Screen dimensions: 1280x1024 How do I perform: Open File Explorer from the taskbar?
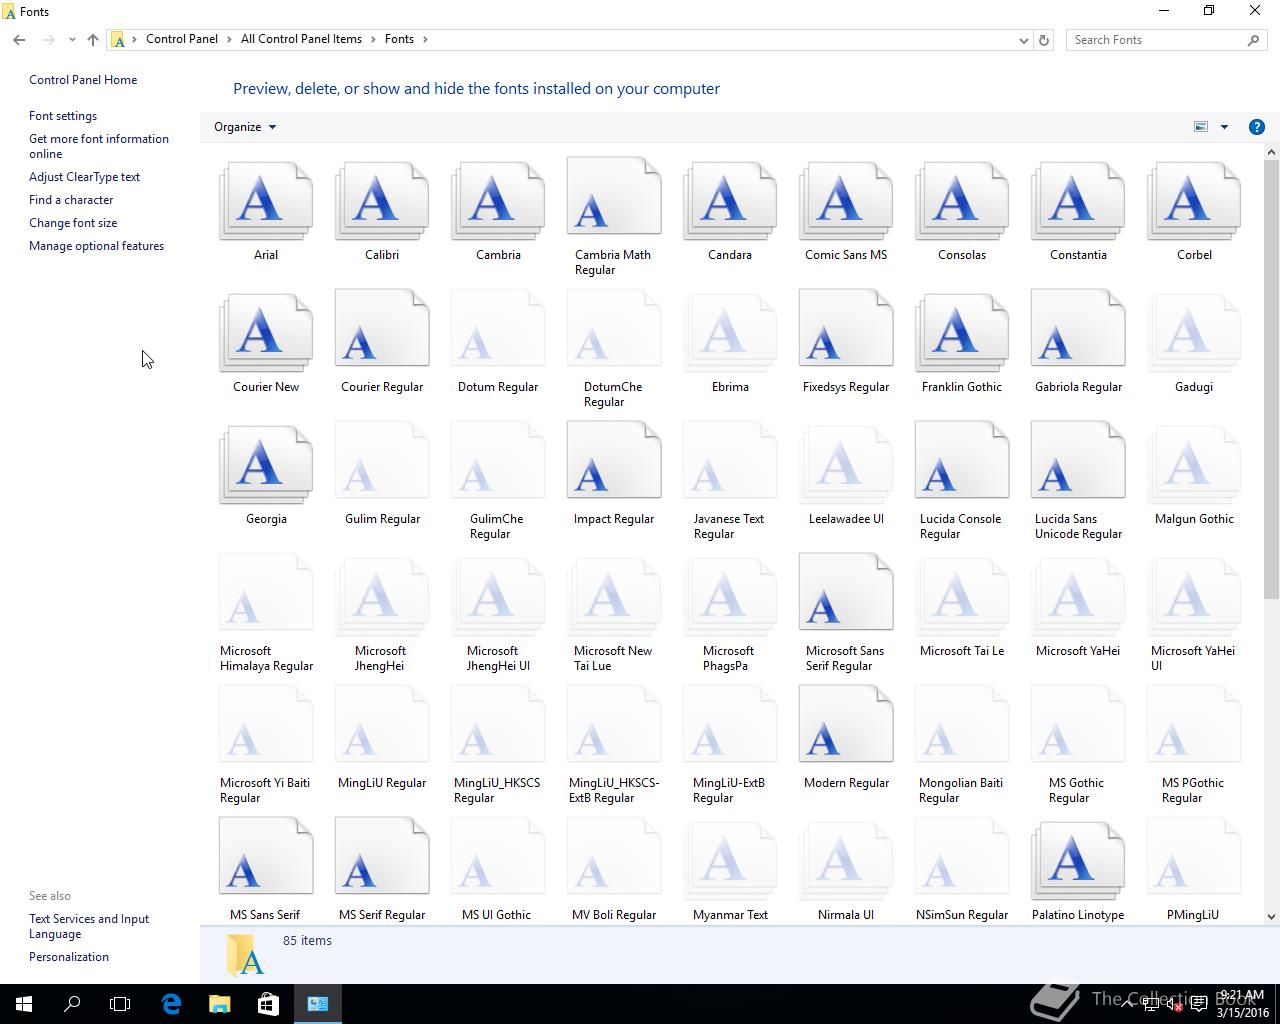[x=219, y=1004]
